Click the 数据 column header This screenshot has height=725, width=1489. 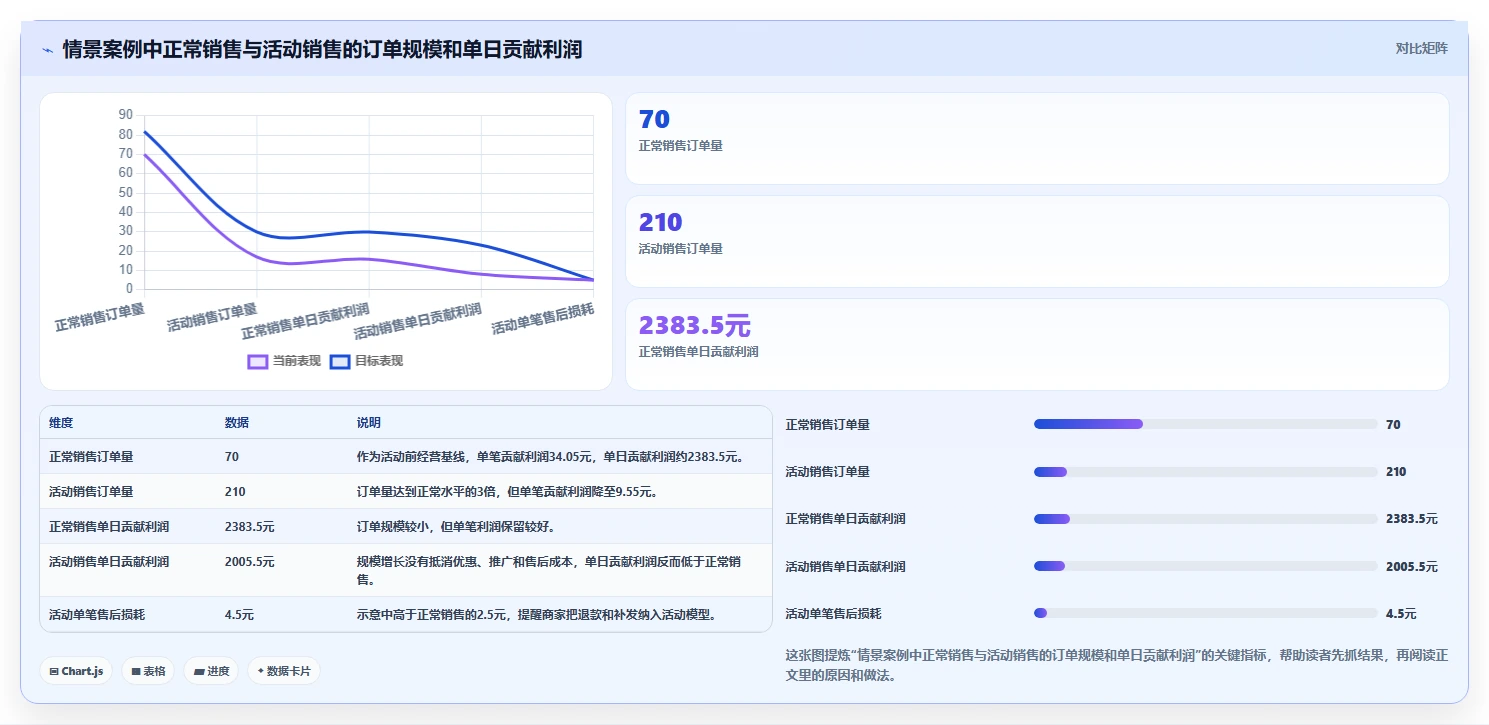point(237,423)
